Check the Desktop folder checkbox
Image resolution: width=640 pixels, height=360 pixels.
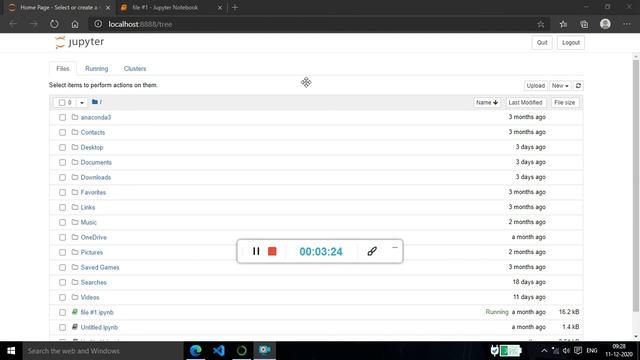pyautogui.click(x=62, y=147)
